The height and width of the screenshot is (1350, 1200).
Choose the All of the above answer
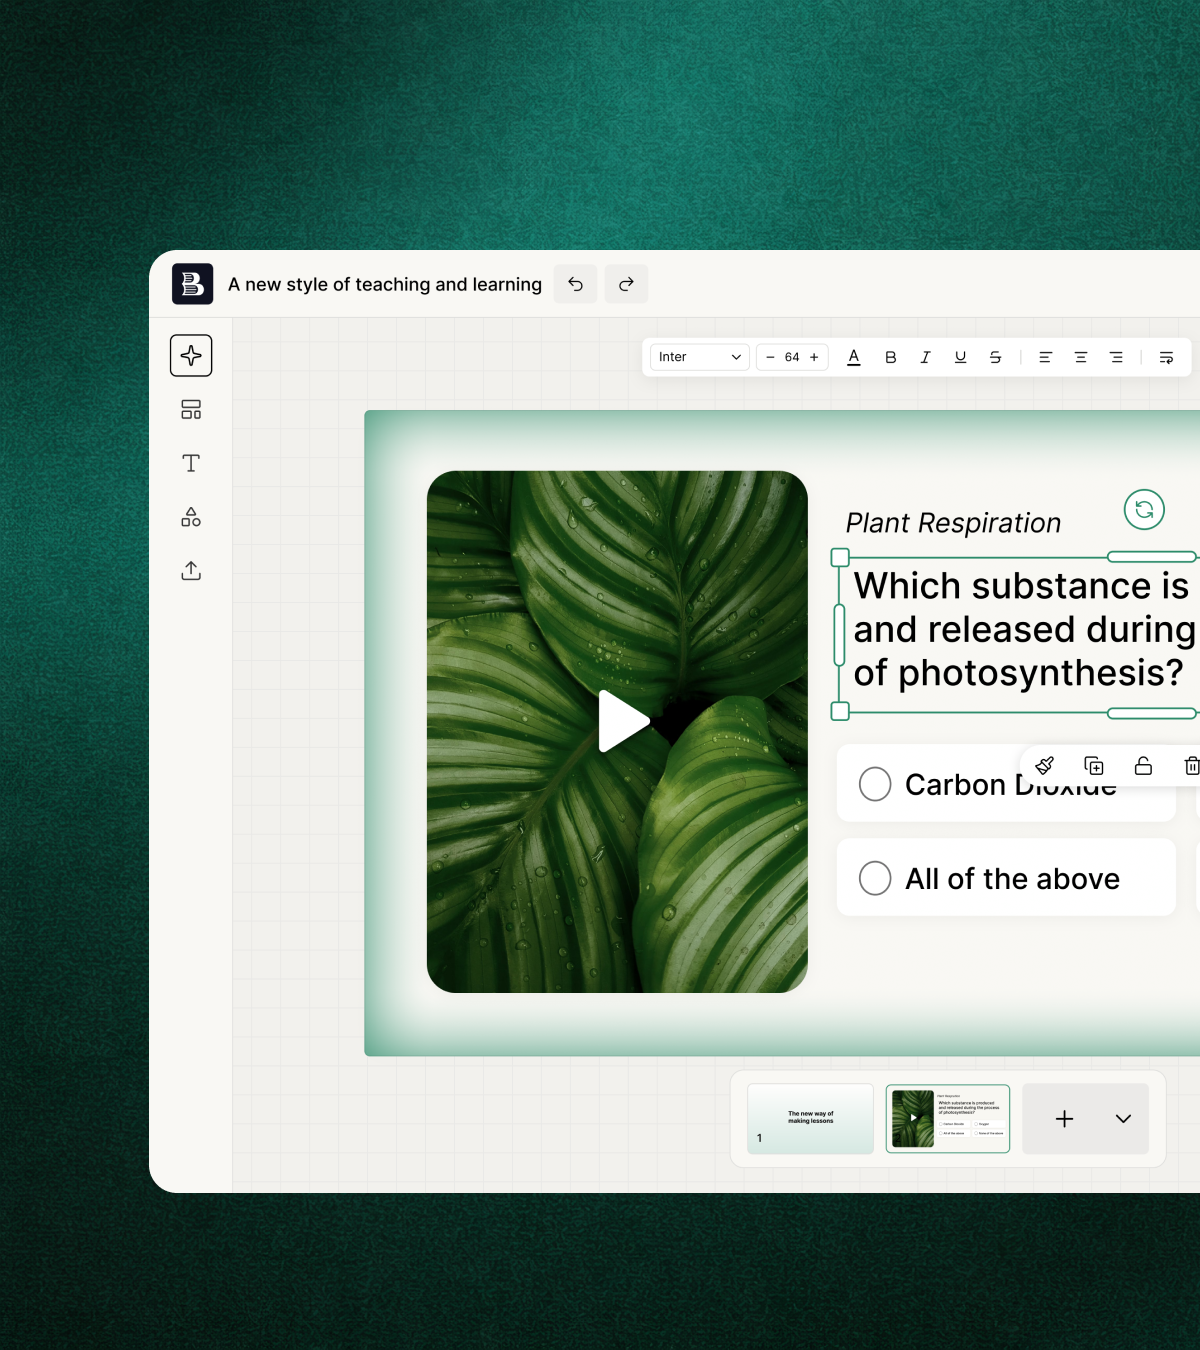coord(874,878)
